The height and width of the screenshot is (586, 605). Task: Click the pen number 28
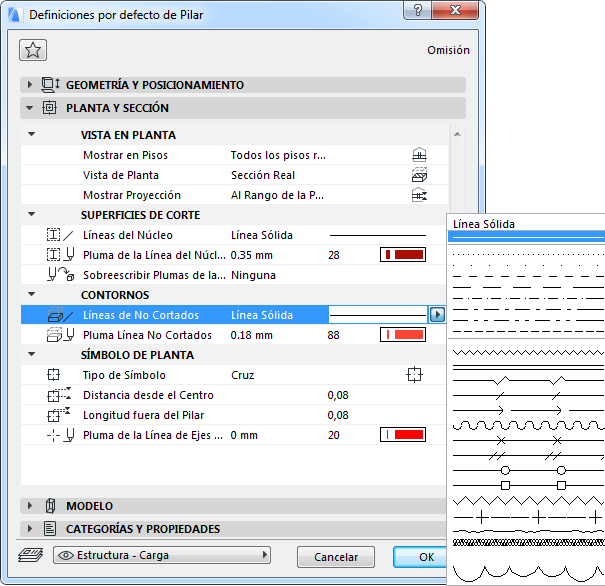pyautogui.click(x=334, y=255)
